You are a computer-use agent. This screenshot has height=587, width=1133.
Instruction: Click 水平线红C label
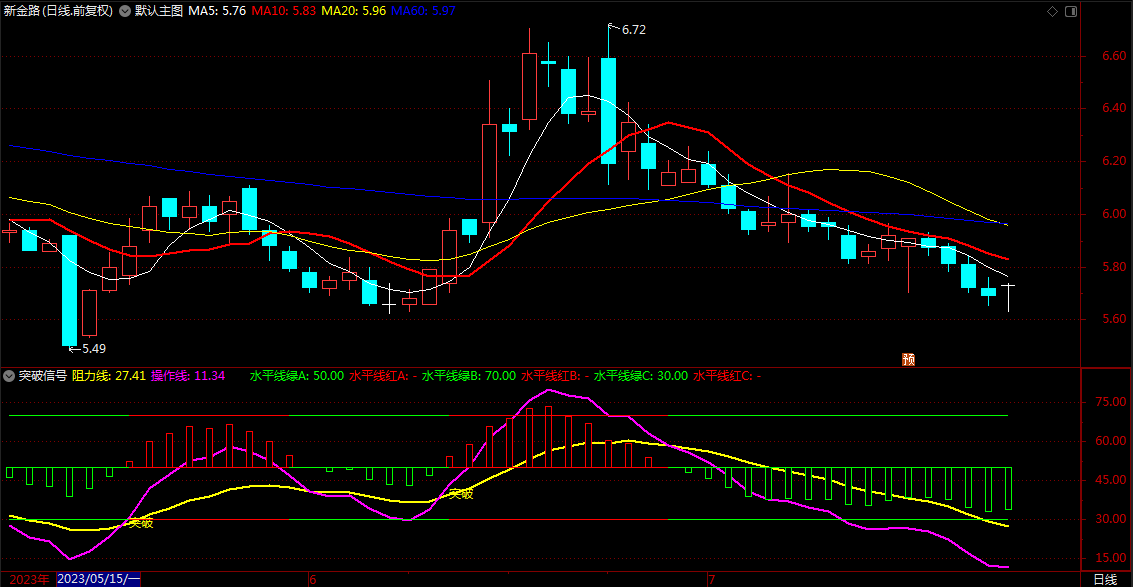pyautogui.click(x=727, y=376)
